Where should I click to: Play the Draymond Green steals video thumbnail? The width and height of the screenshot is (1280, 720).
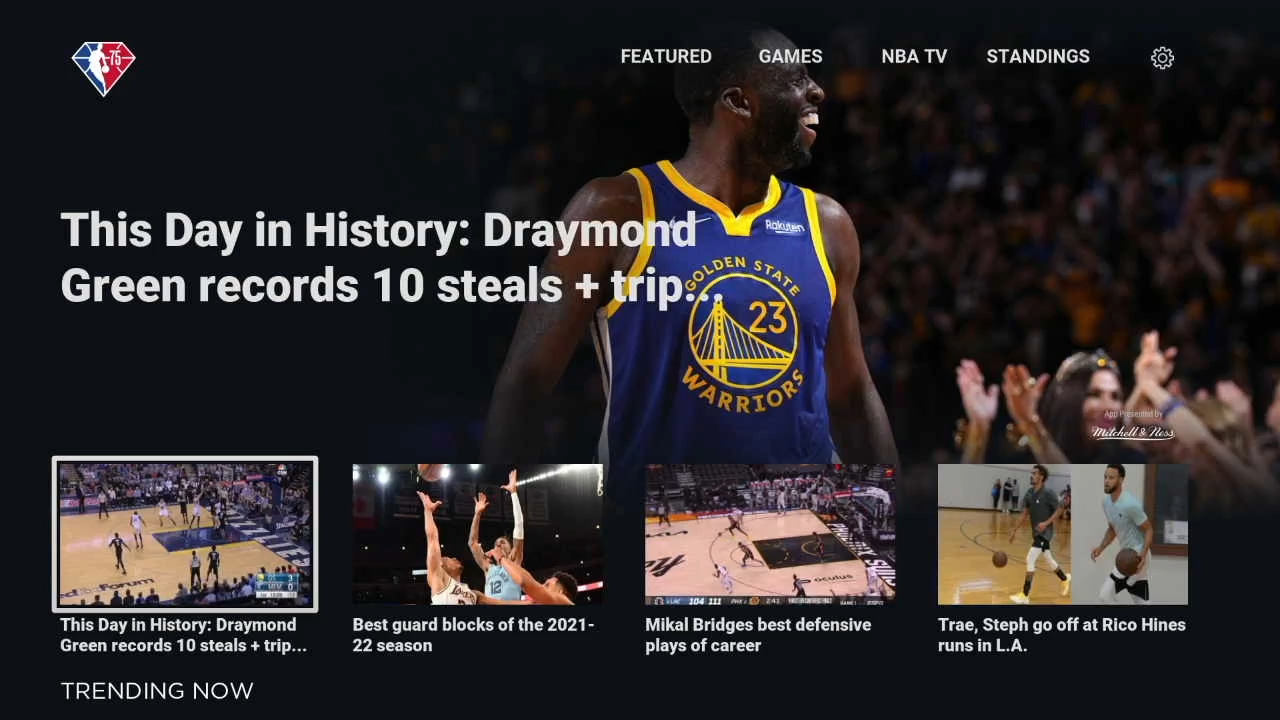point(185,534)
